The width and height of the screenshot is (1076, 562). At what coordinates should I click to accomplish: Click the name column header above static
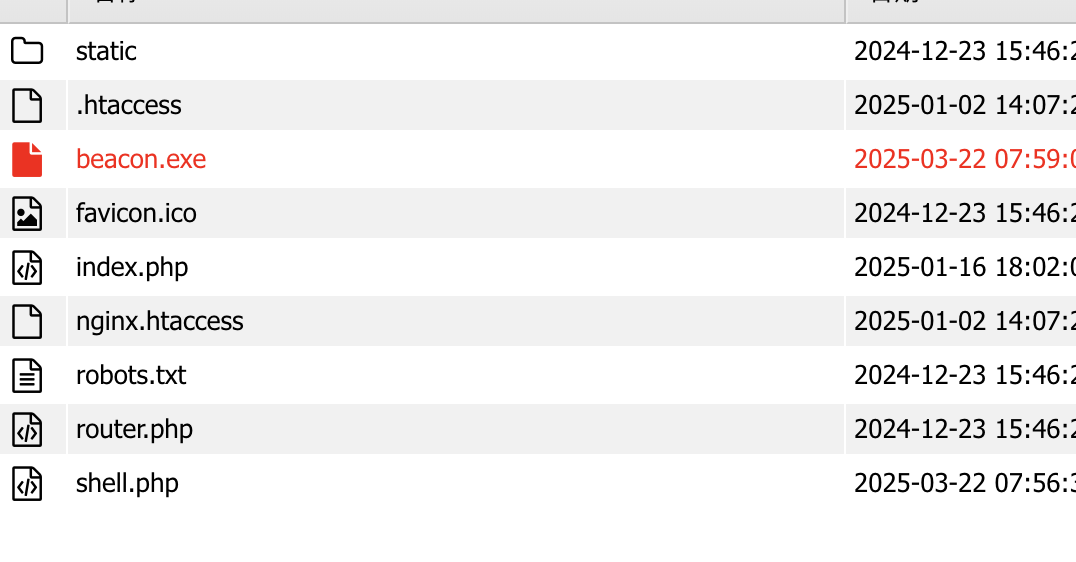[456, 11]
